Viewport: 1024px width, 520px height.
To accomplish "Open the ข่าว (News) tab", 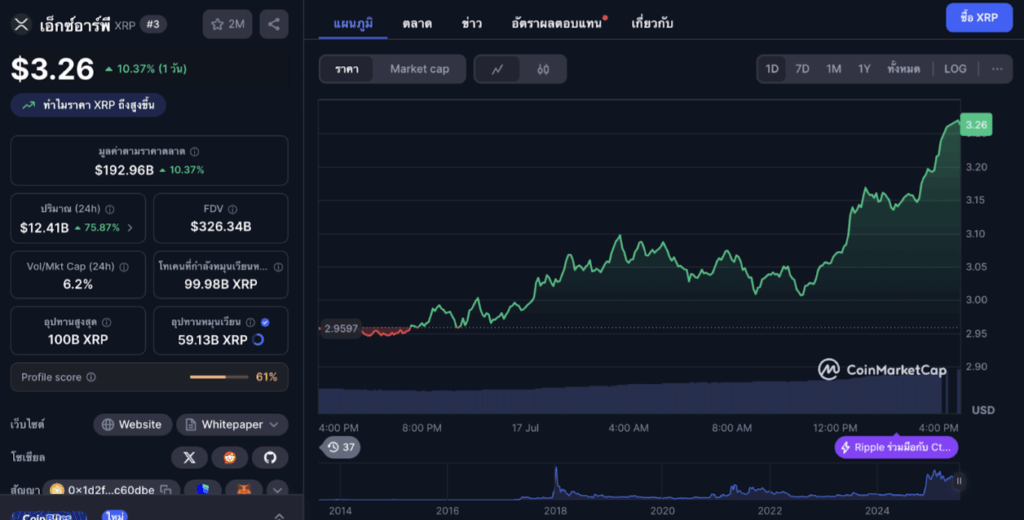I will tap(472, 21).
